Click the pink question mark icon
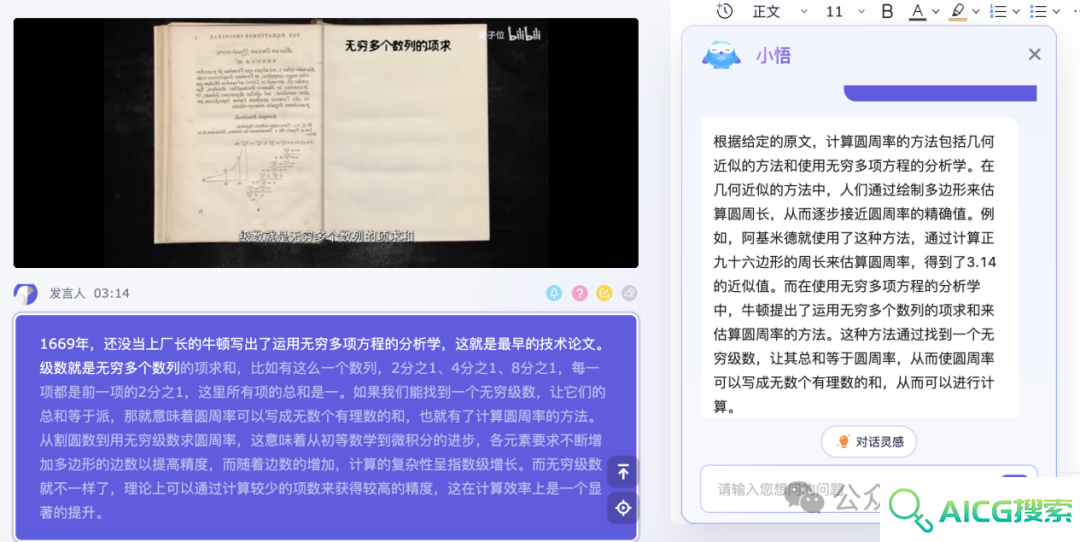 [579, 293]
